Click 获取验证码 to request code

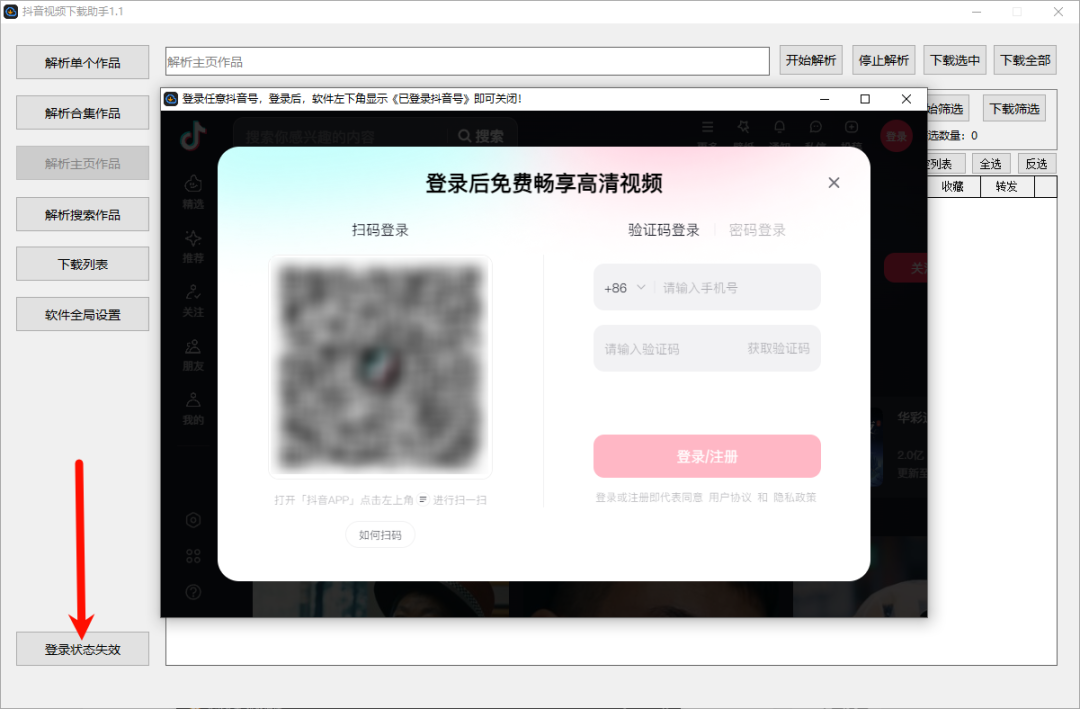778,349
